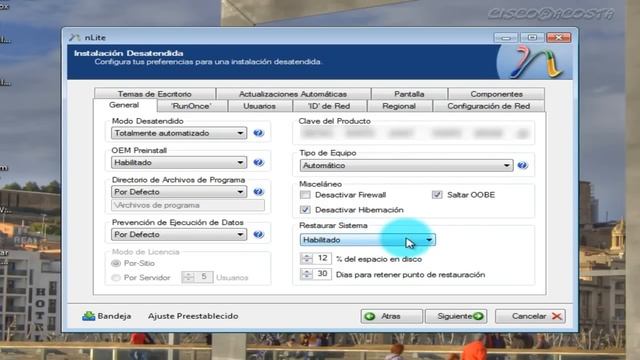Toggle Desactivar Firewall checkbox
This screenshot has width=640, height=360.
click(x=305, y=195)
